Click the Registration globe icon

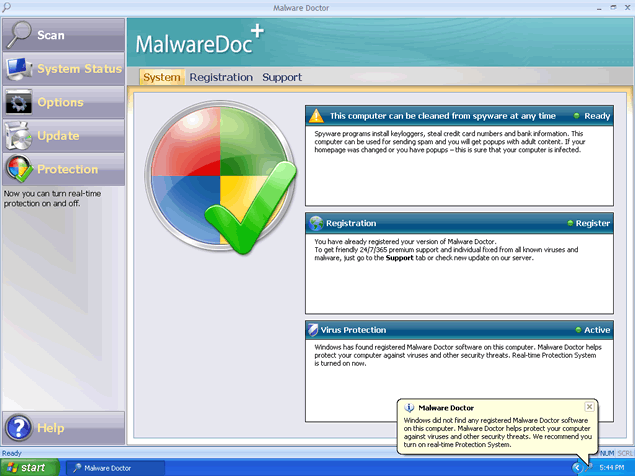(x=317, y=223)
